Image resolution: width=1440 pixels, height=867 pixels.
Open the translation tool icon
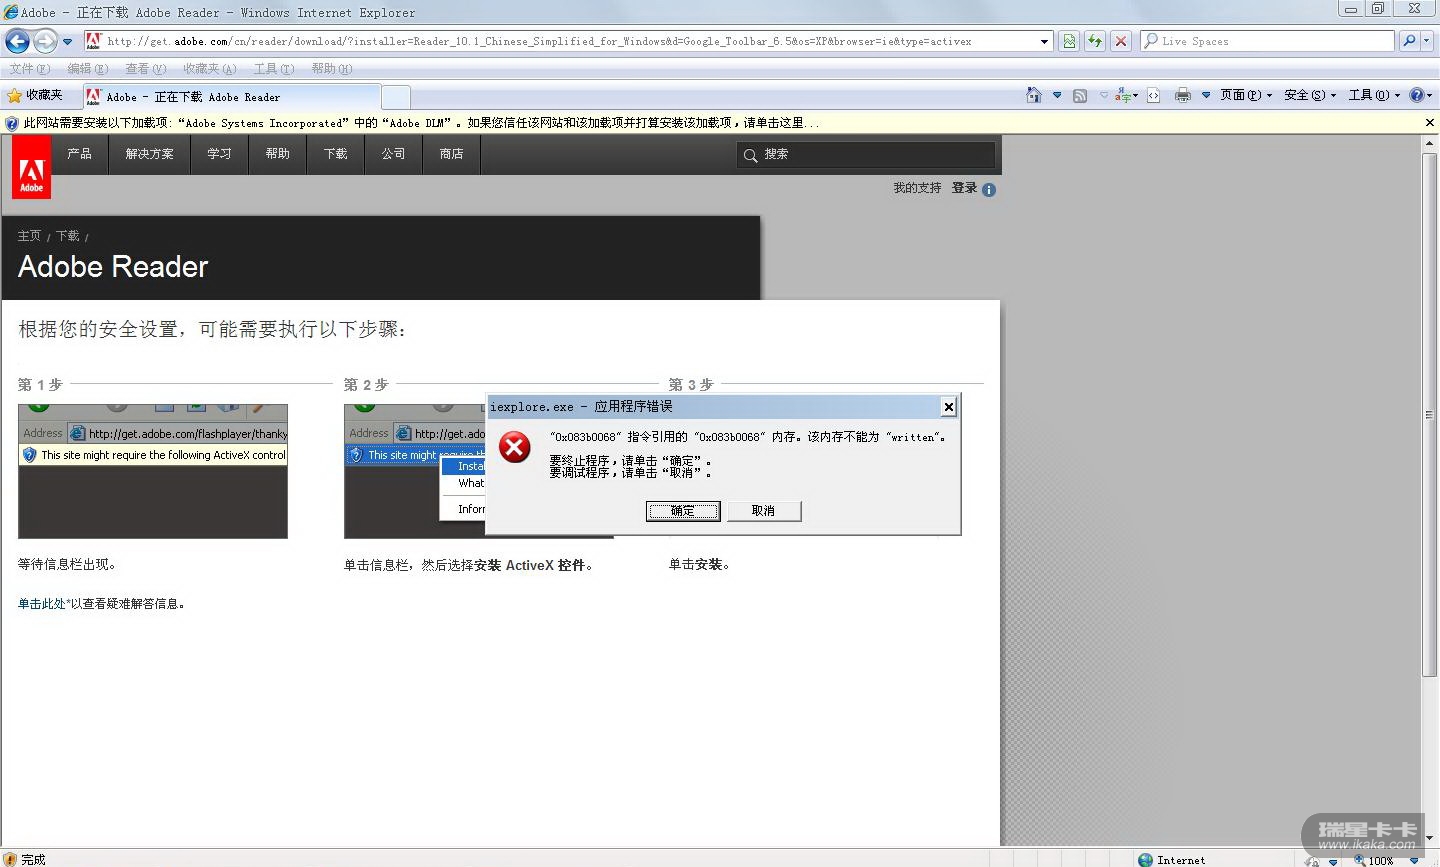(x=1126, y=96)
